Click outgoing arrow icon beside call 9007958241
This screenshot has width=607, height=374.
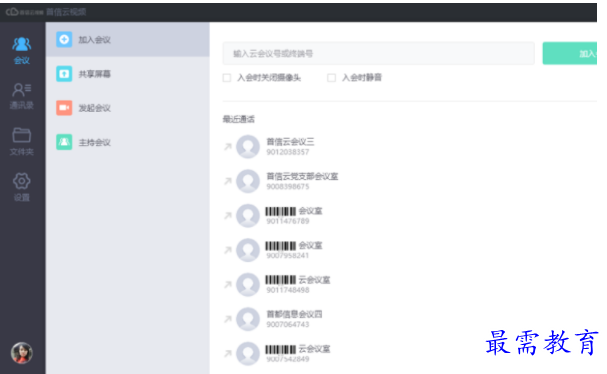pyautogui.click(x=228, y=250)
